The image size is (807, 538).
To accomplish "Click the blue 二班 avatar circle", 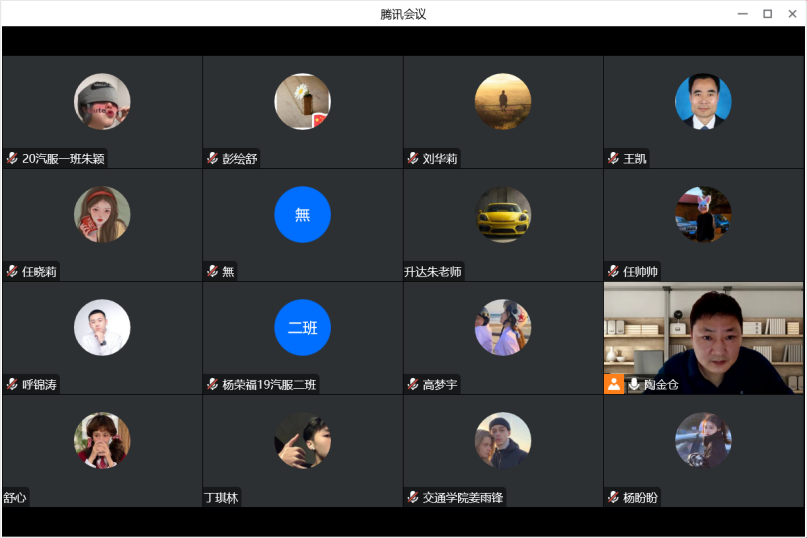I will tap(302, 327).
